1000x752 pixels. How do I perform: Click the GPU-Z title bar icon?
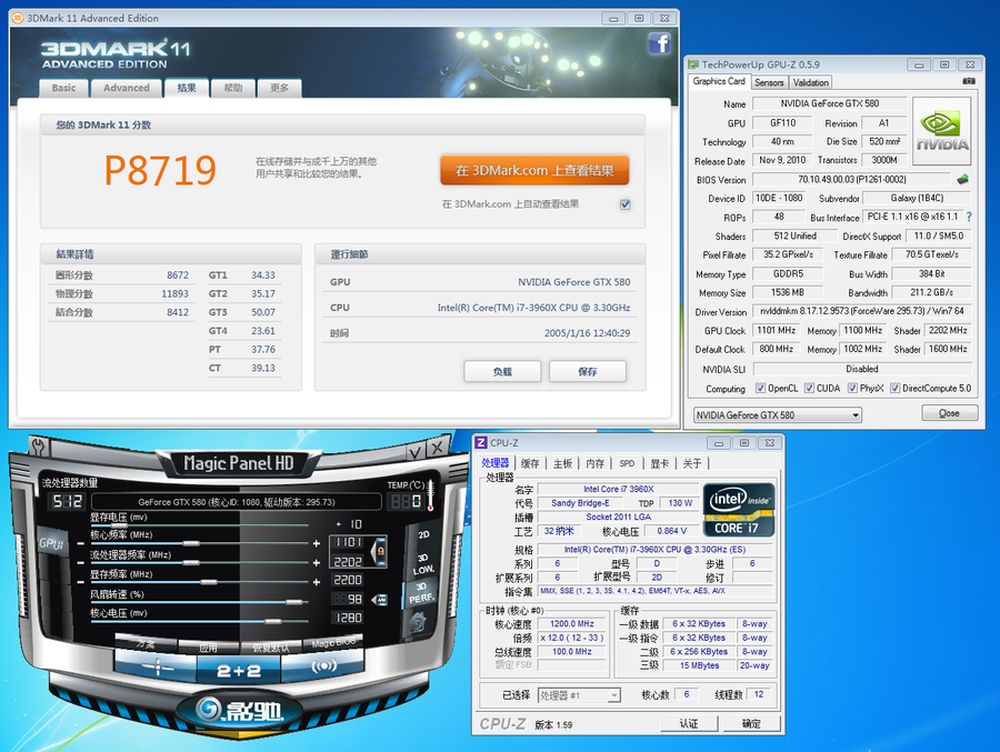click(x=693, y=64)
